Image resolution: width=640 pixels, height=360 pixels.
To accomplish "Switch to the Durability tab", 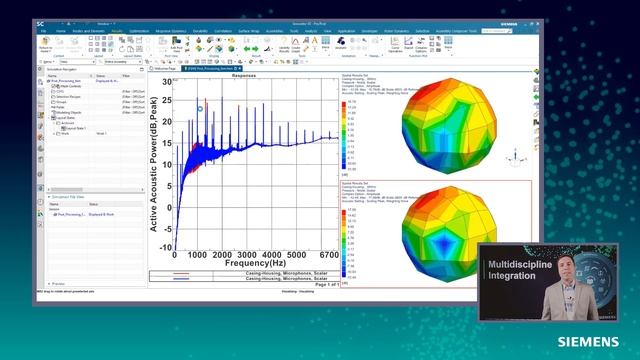I will coord(200,31).
